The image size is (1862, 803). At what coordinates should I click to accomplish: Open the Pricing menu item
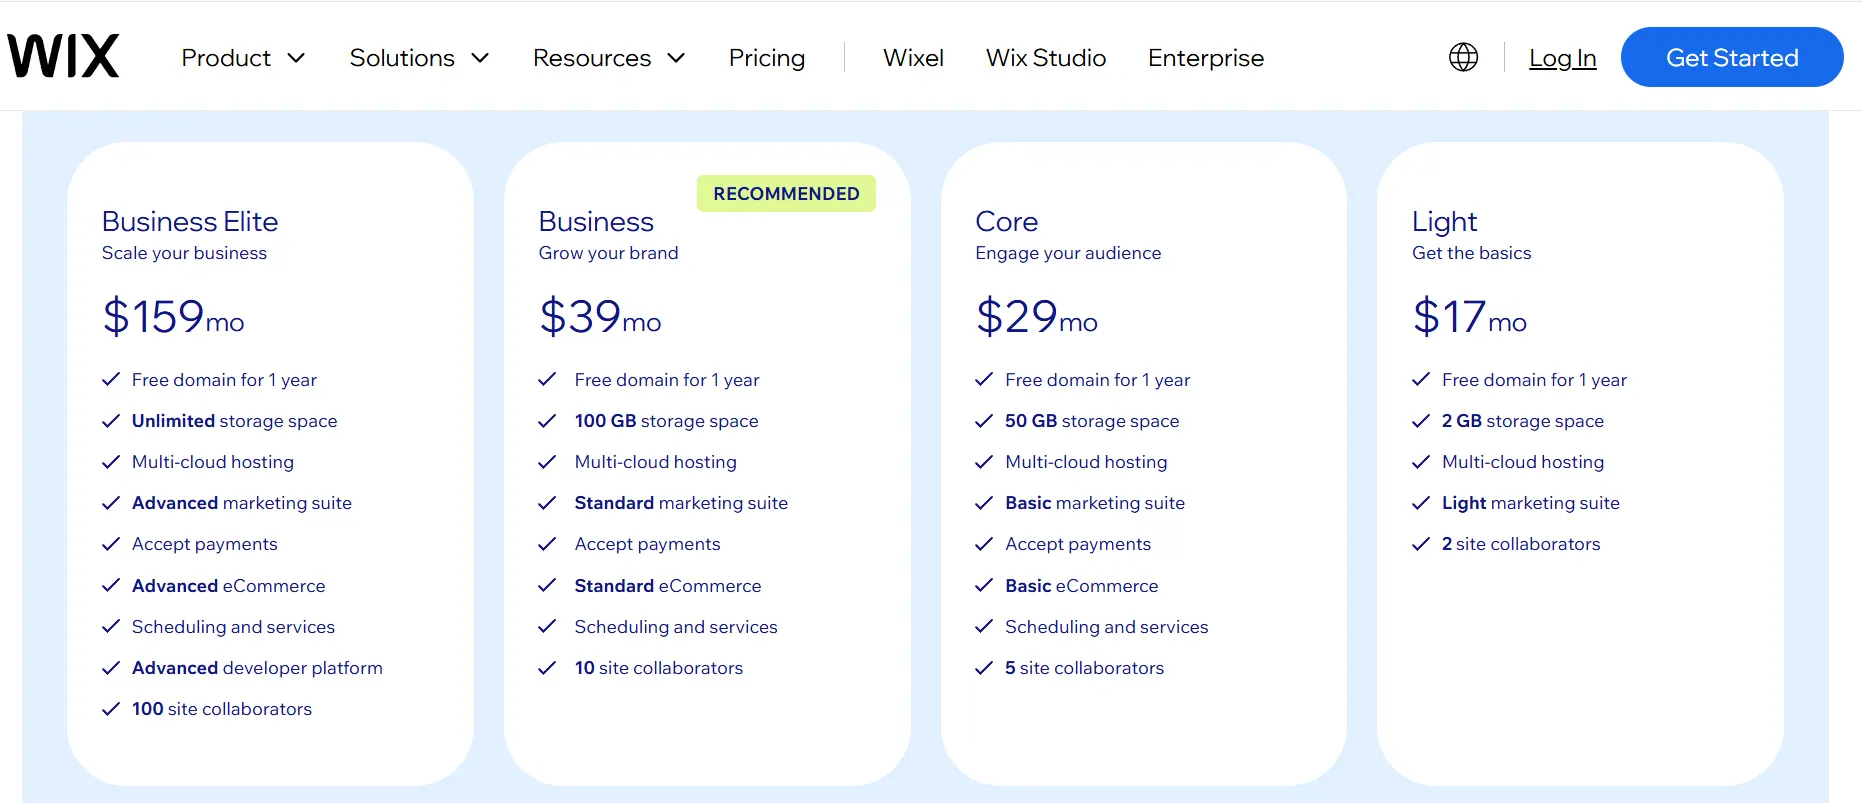point(767,57)
